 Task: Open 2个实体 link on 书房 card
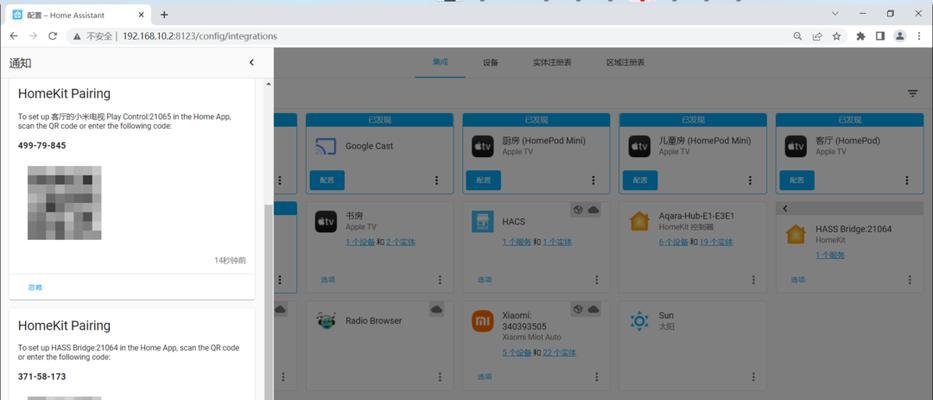[x=400, y=242]
